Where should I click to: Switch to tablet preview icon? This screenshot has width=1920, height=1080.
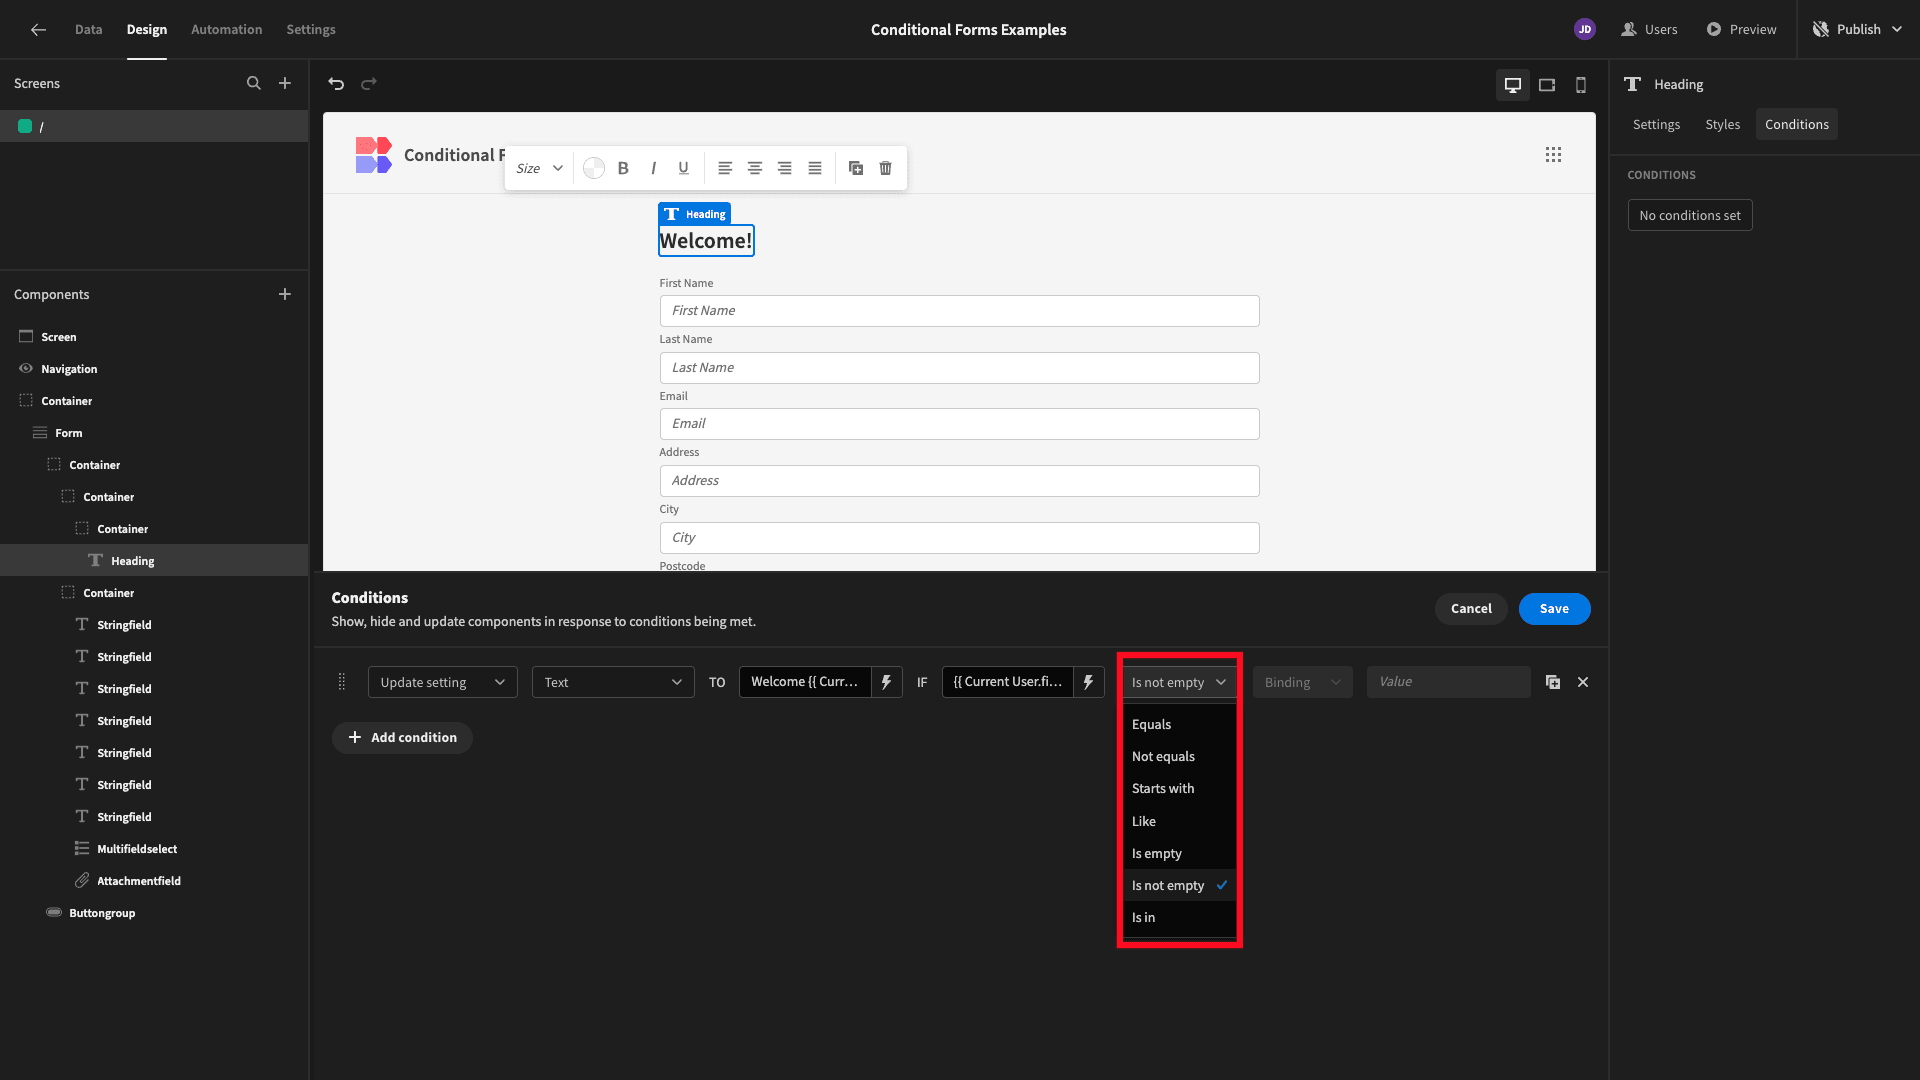click(1547, 85)
